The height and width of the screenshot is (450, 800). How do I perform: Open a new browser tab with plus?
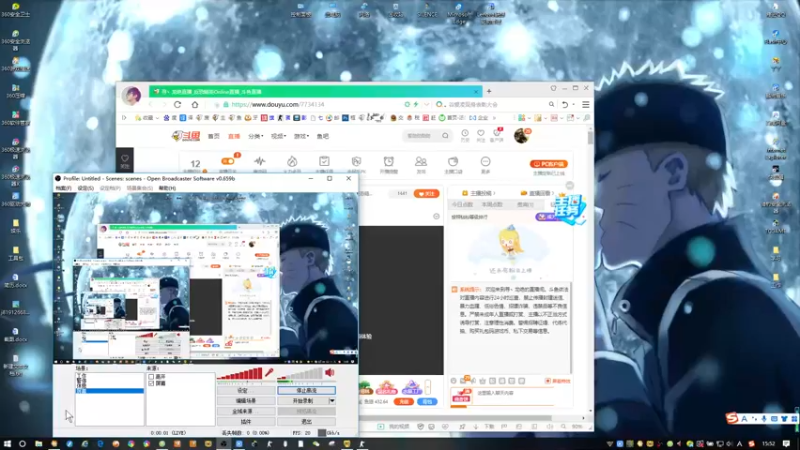click(489, 91)
